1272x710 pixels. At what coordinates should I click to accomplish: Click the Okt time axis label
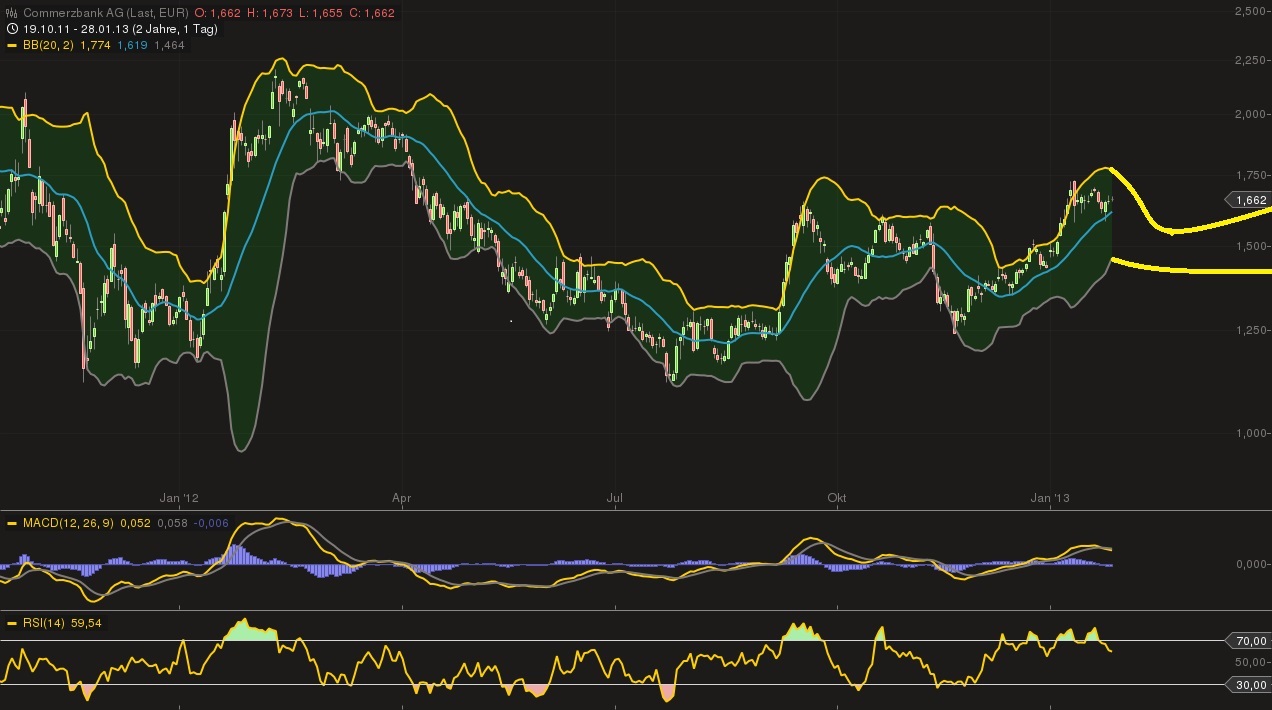pyautogui.click(x=837, y=497)
